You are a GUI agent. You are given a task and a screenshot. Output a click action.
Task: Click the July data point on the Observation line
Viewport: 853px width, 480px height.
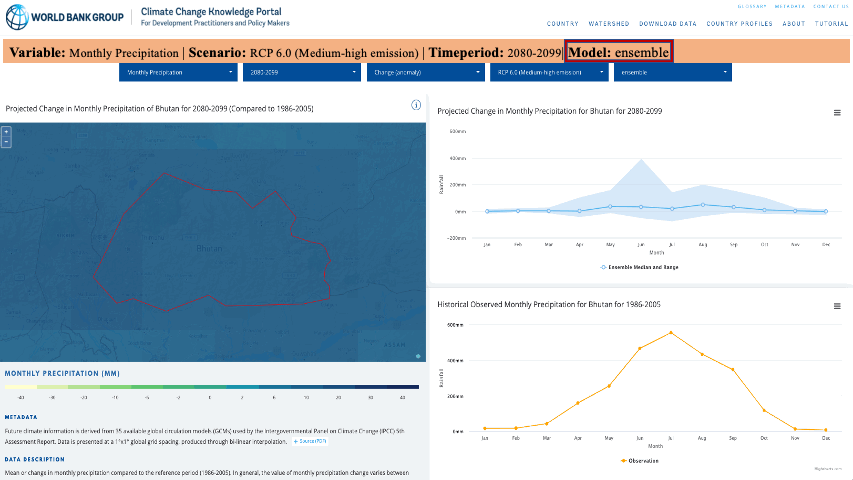(671, 332)
